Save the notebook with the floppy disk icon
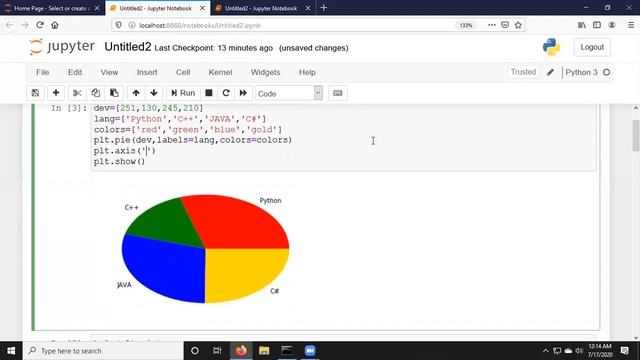 click(x=36, y=93)
